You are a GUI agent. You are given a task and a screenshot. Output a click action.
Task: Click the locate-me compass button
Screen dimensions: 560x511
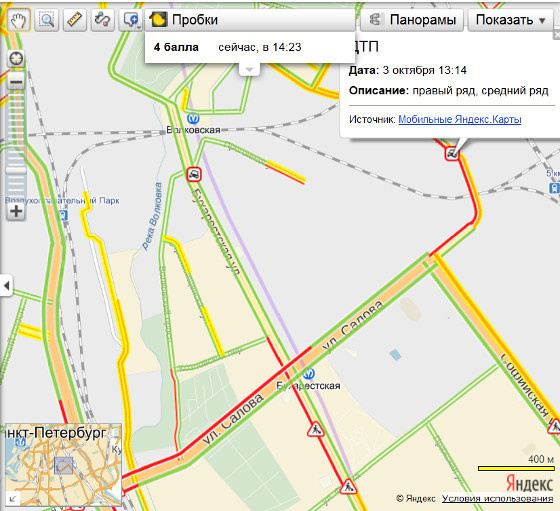click(16, 58)
